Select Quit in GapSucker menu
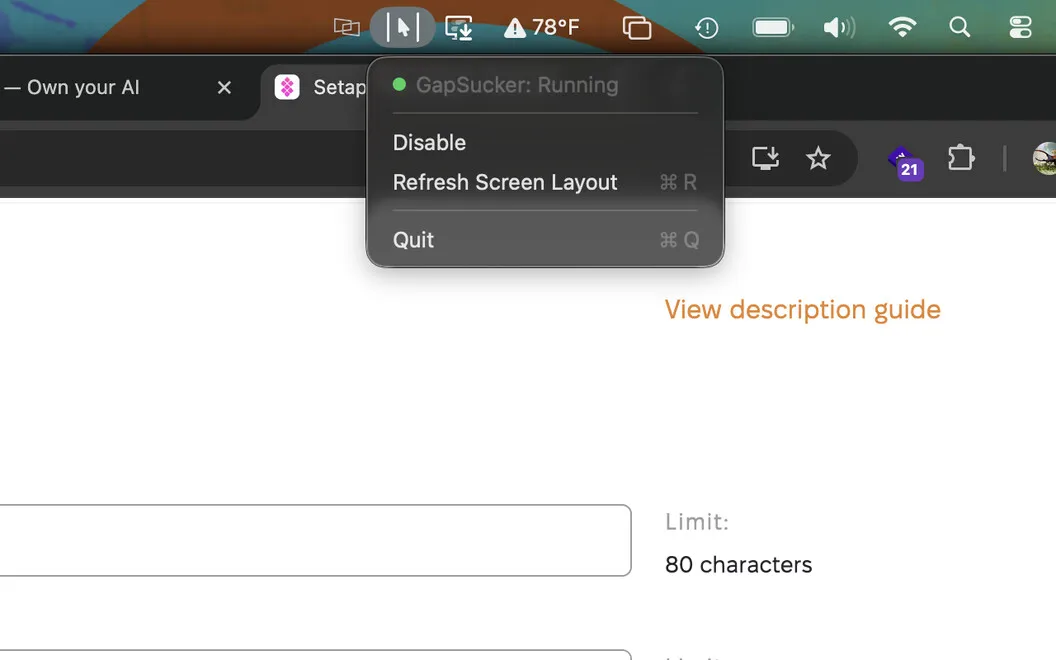Screen dimensions: 1056x660 pos(545,240)
